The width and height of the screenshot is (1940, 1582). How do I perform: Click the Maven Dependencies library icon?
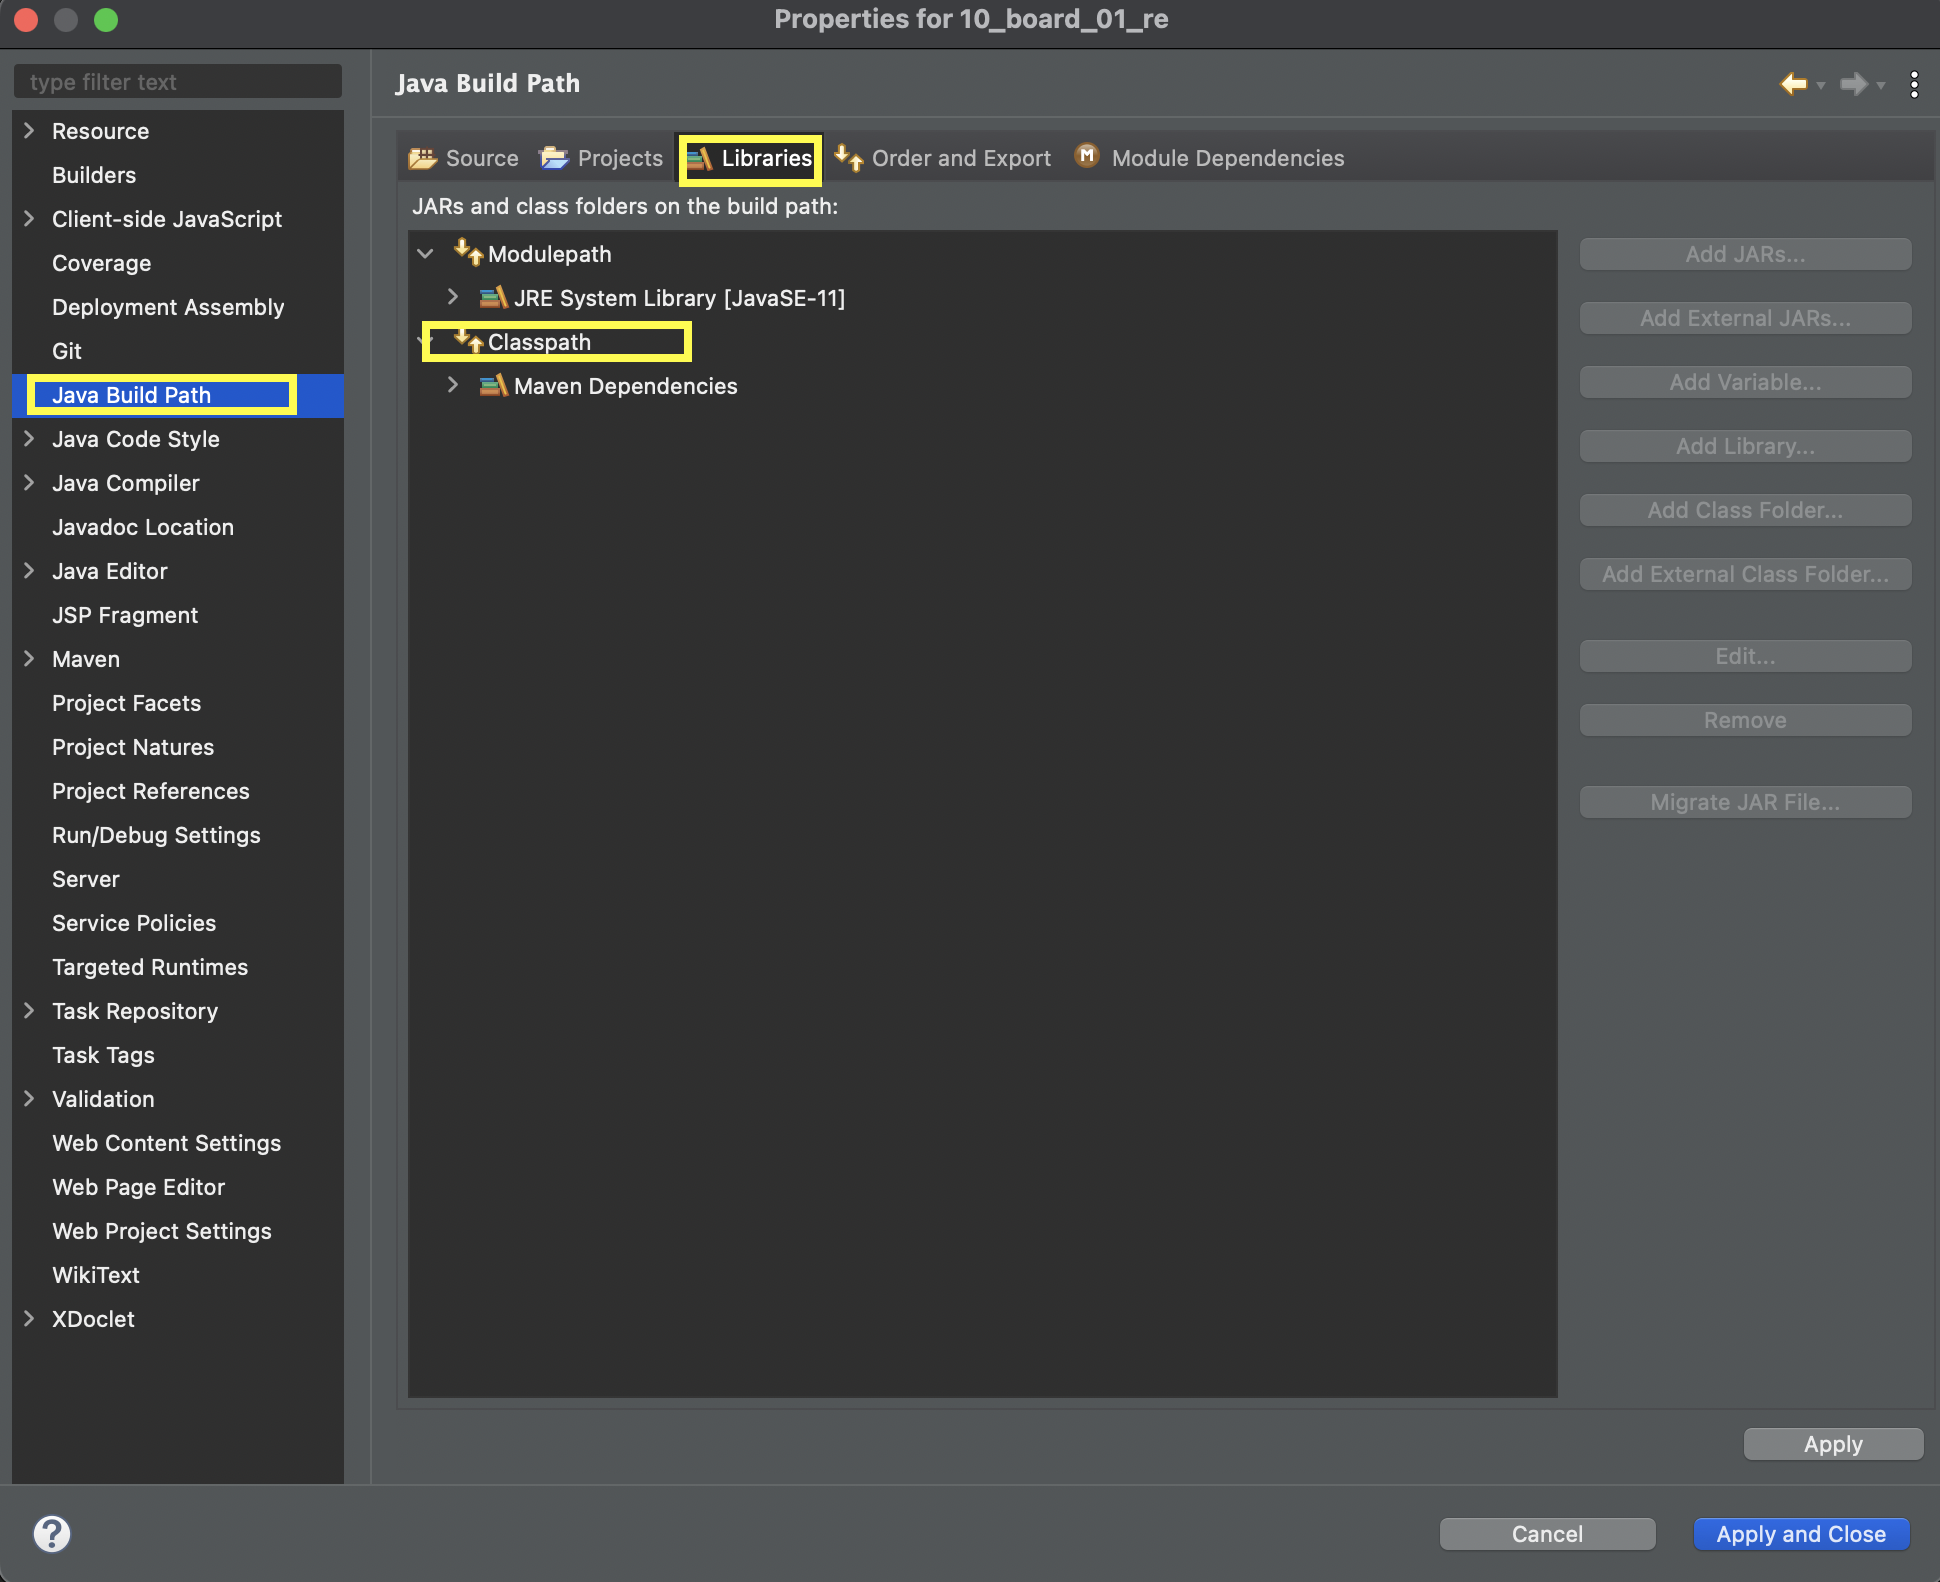(493, 386)
